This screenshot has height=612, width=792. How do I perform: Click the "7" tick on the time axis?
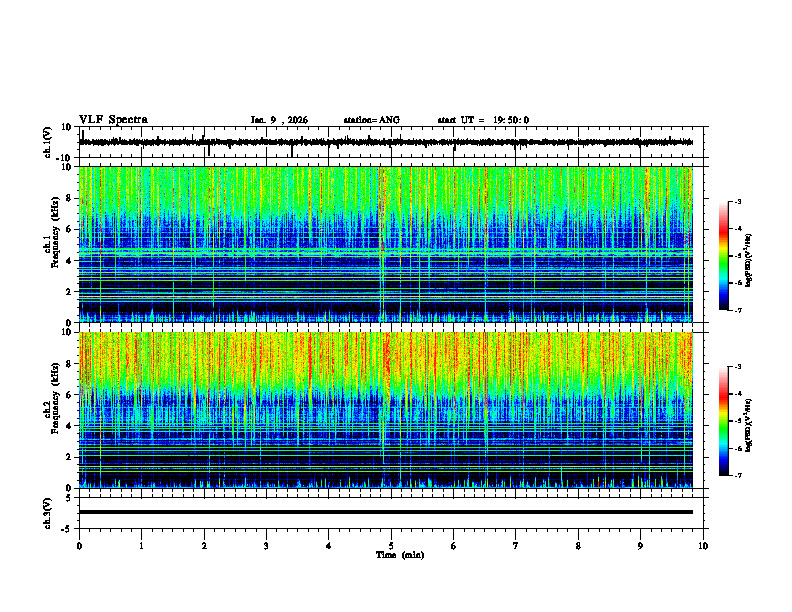coord(516,546)
